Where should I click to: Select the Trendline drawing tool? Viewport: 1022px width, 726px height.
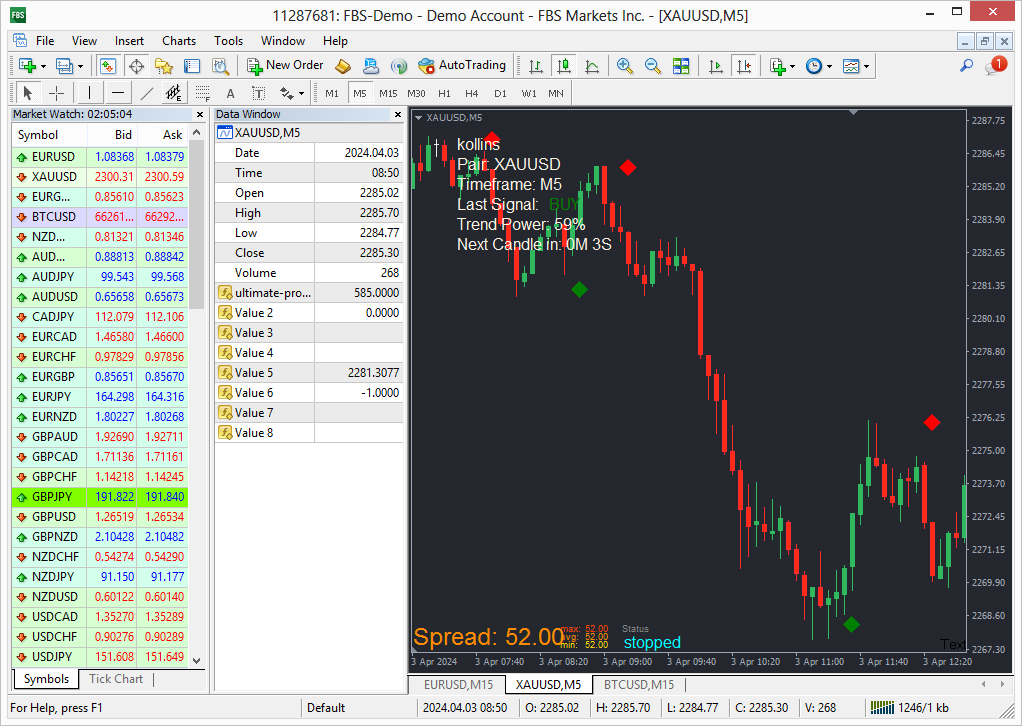(147, 93)
